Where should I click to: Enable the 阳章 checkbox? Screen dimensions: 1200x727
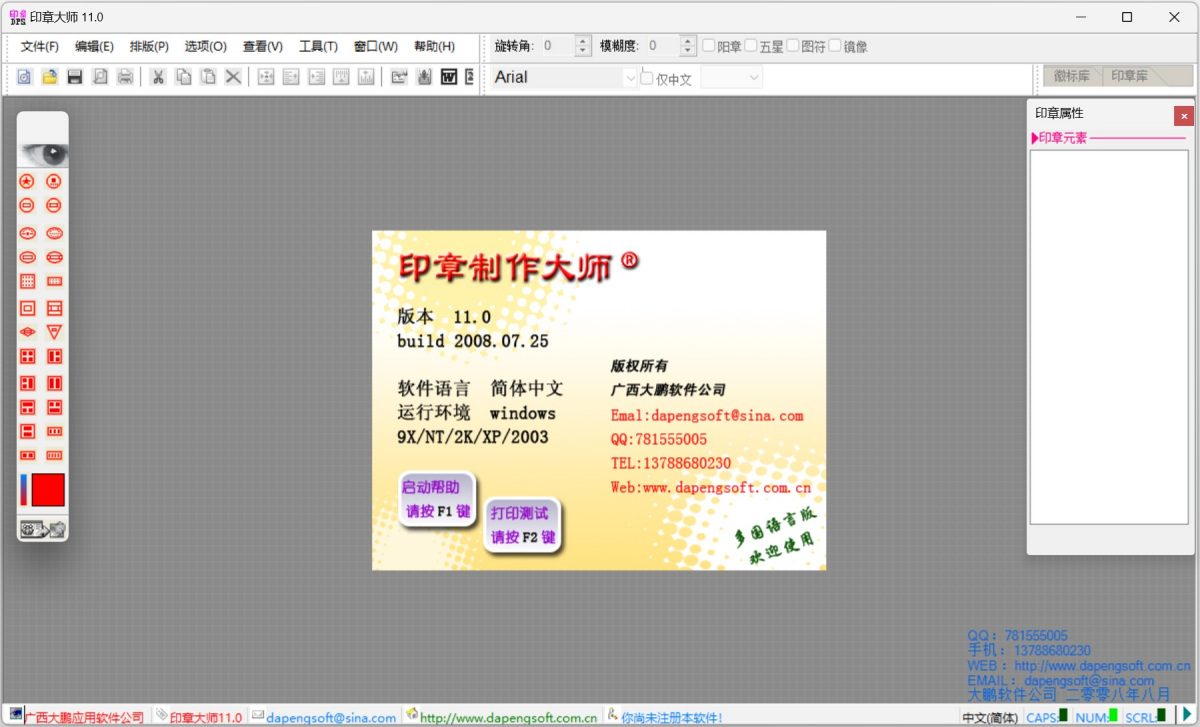click(709, 46)
